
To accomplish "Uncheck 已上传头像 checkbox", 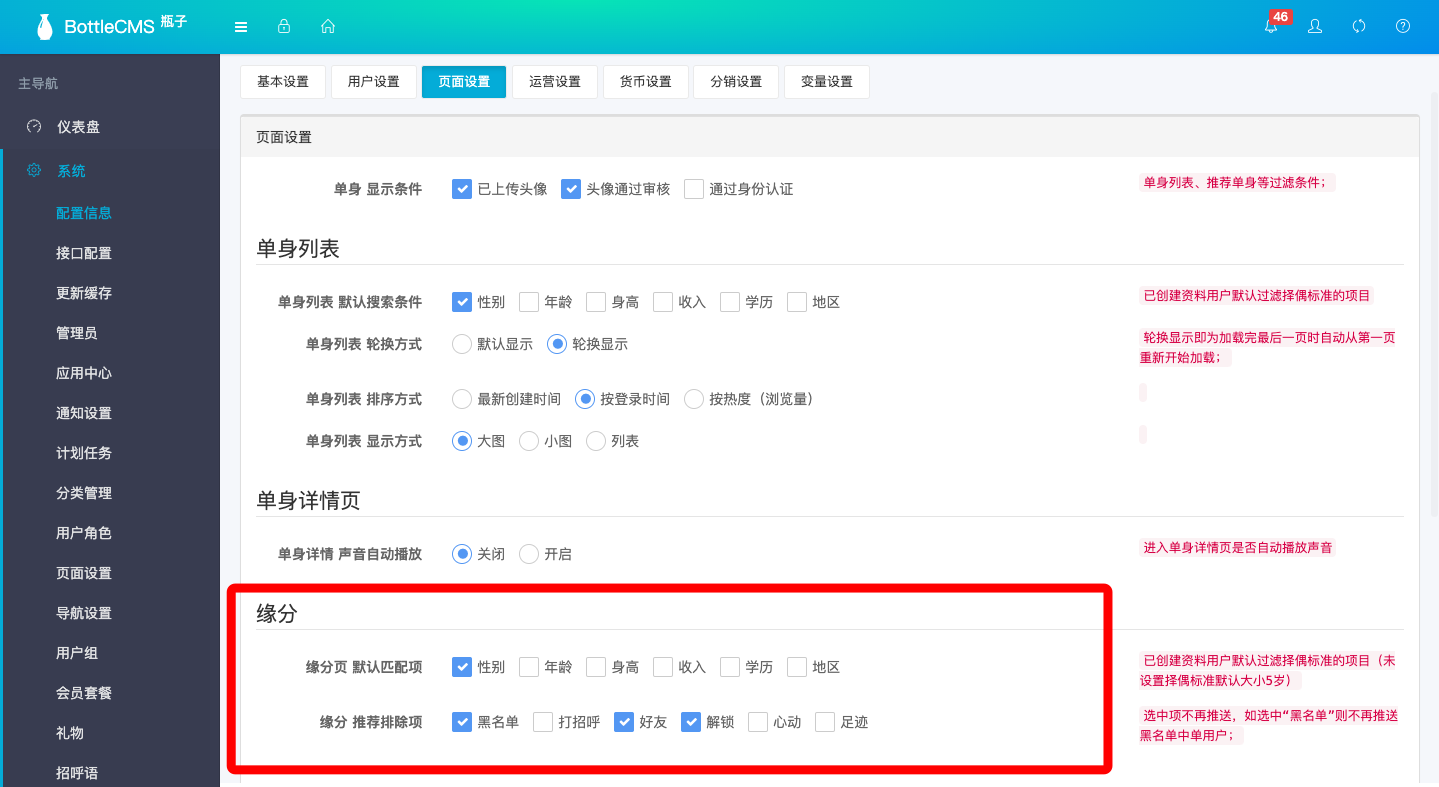I will point(462,189).
